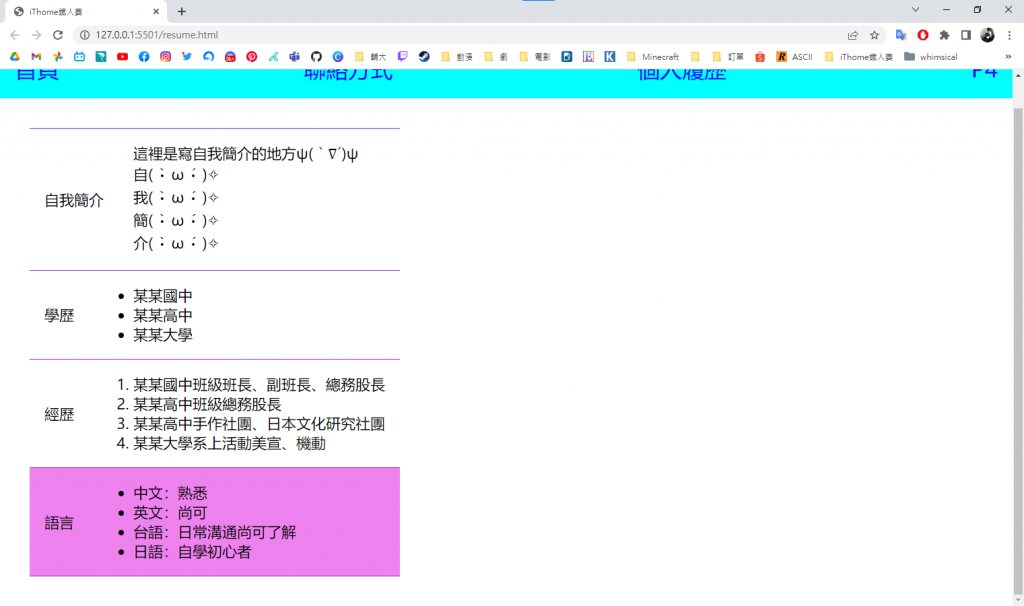Expand the Minecraft bookmarks folder

[652, 57]
